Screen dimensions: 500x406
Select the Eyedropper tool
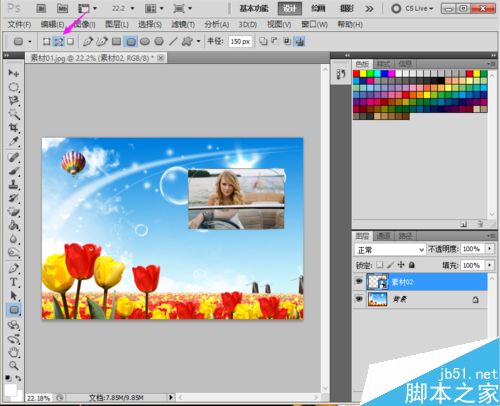click(14, 141)
